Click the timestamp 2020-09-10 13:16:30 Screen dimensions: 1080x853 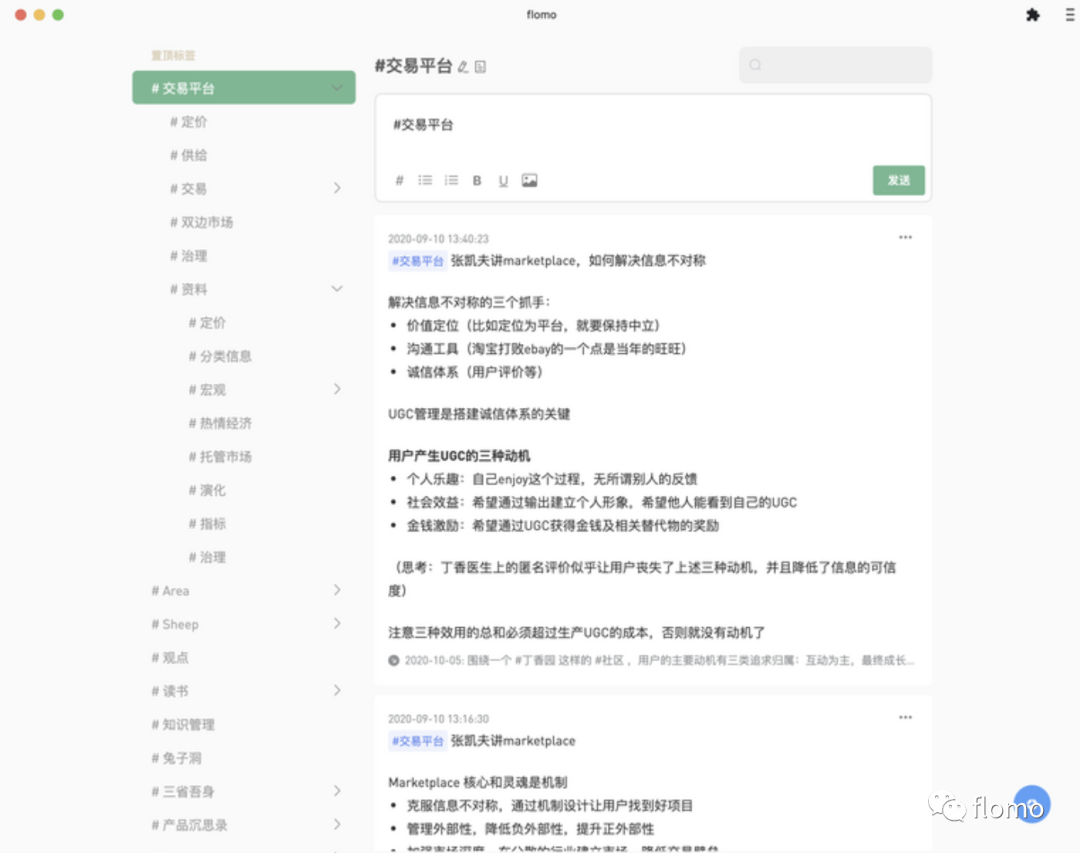point(438,719)
